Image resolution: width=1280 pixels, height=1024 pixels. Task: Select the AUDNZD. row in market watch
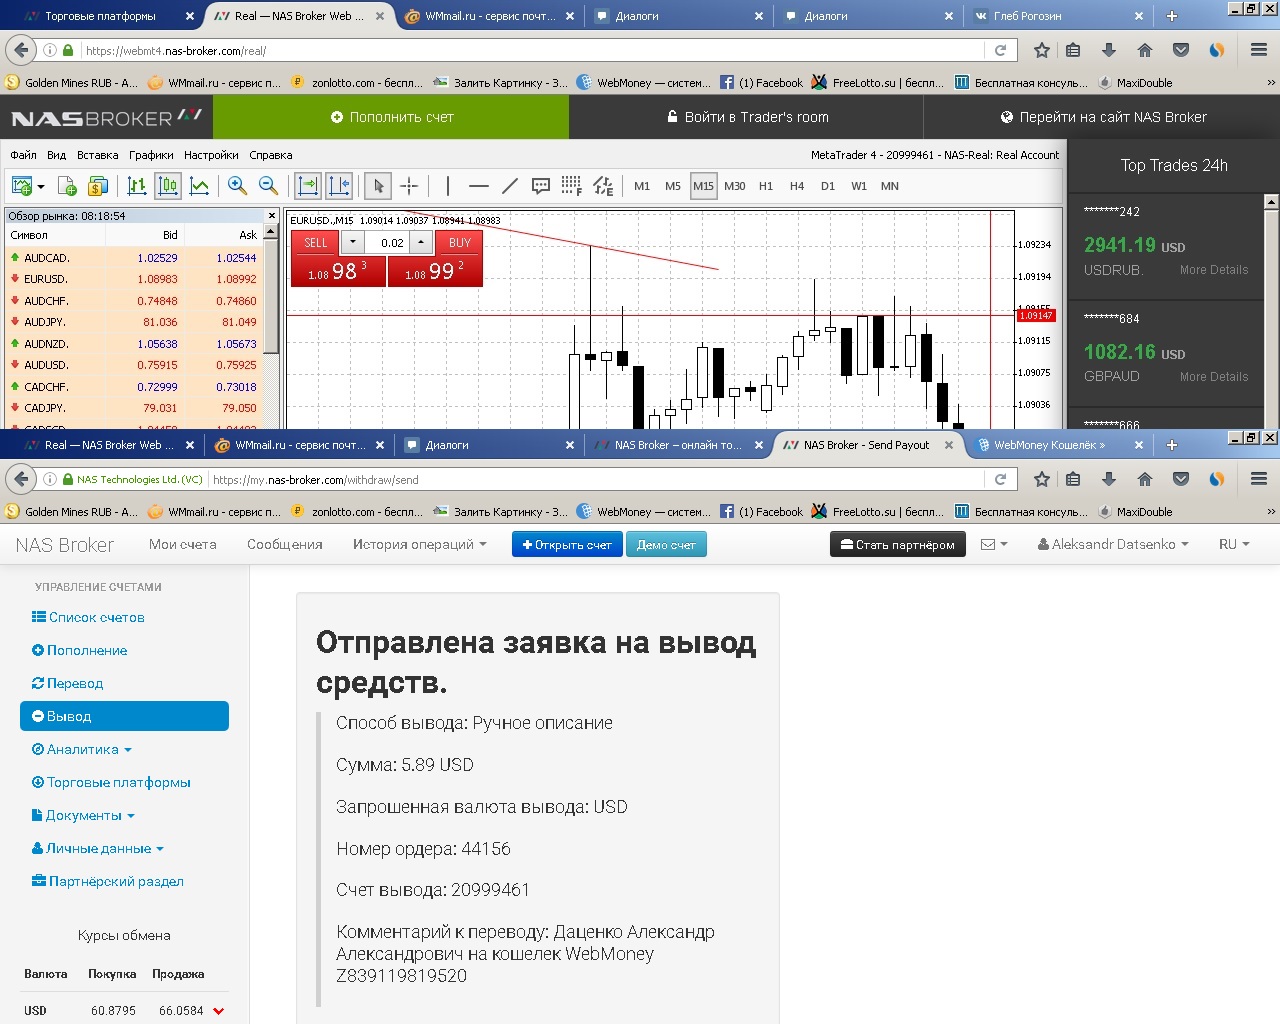134,343
